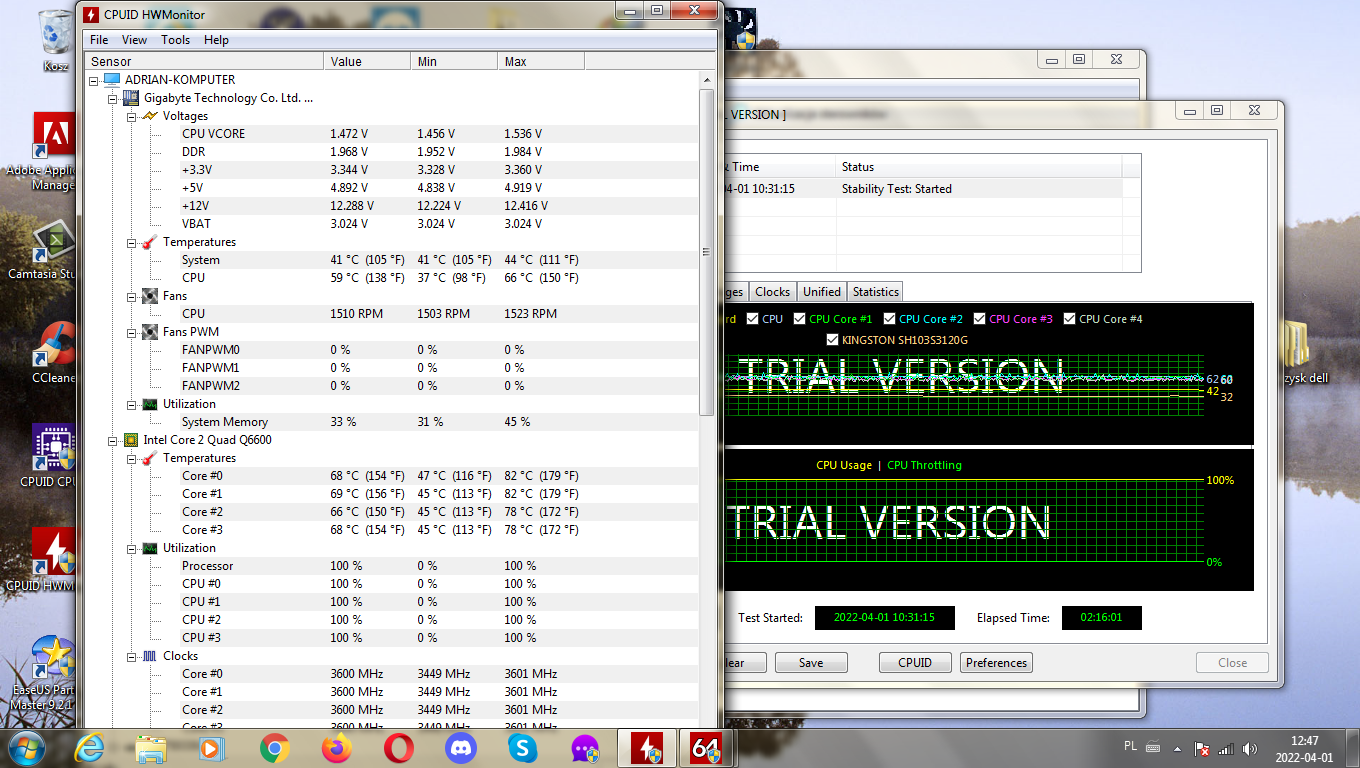
Task: Toggle the KINGSTON SH103S3120G checkbox
Action: (833, 340)
